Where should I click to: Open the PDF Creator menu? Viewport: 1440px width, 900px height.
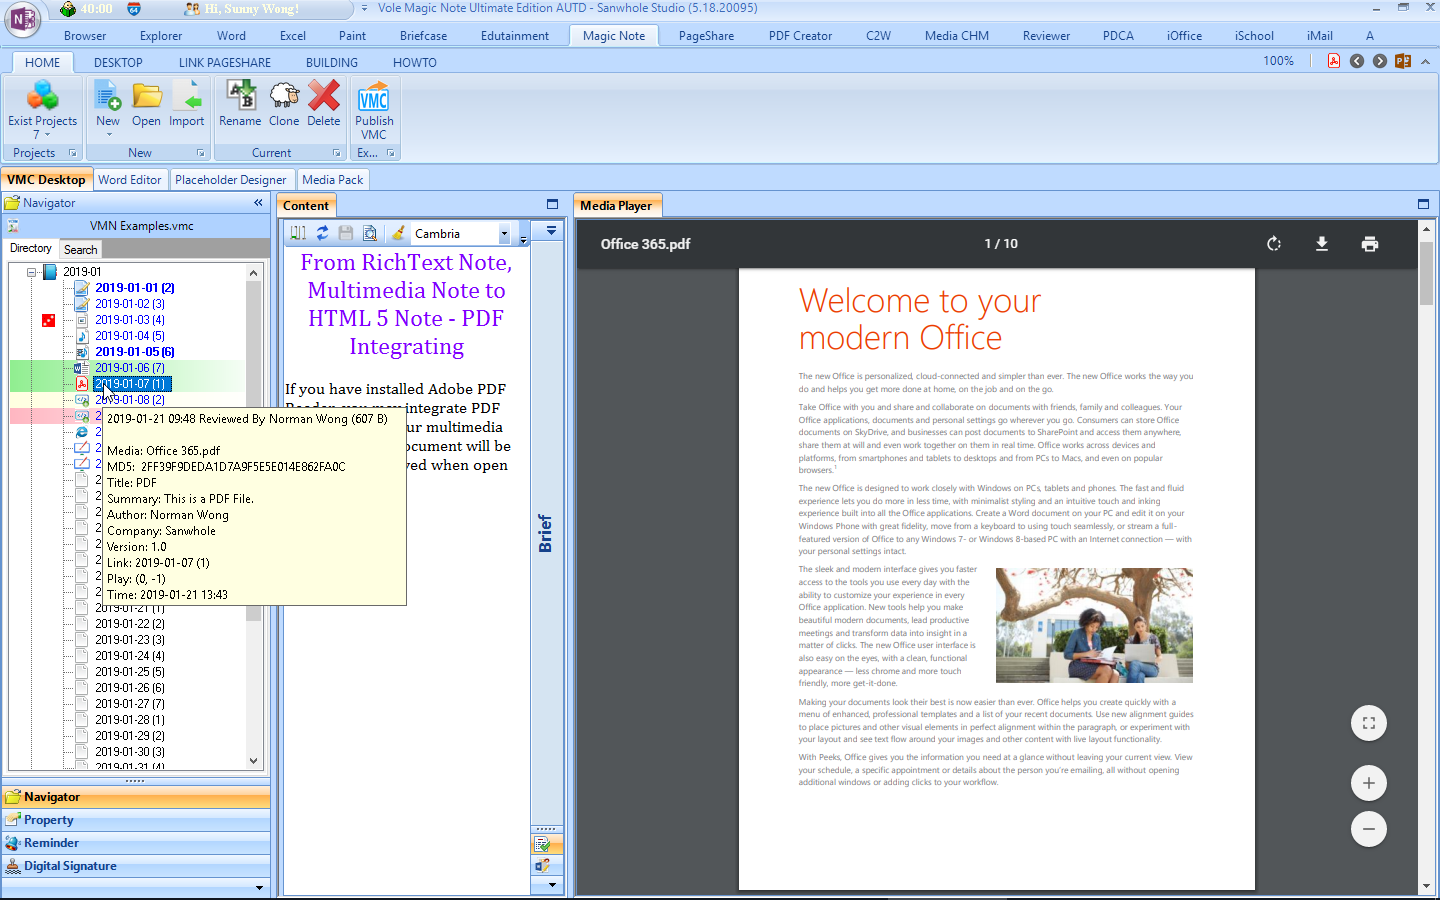point(800,36)
